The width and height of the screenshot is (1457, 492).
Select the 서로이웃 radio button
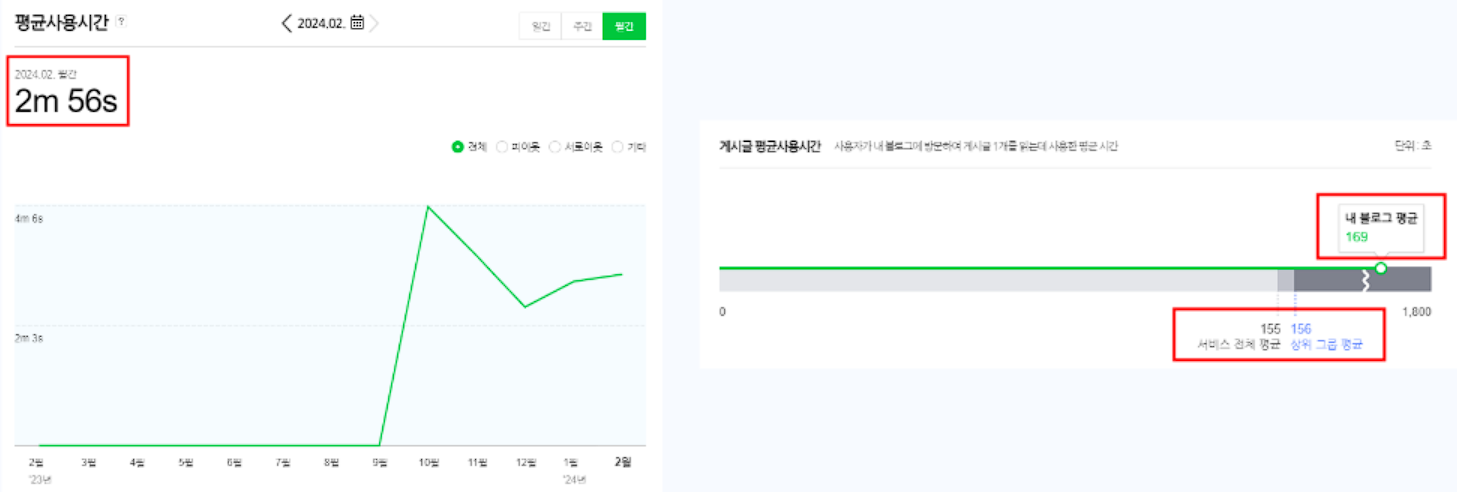(555, 147)
